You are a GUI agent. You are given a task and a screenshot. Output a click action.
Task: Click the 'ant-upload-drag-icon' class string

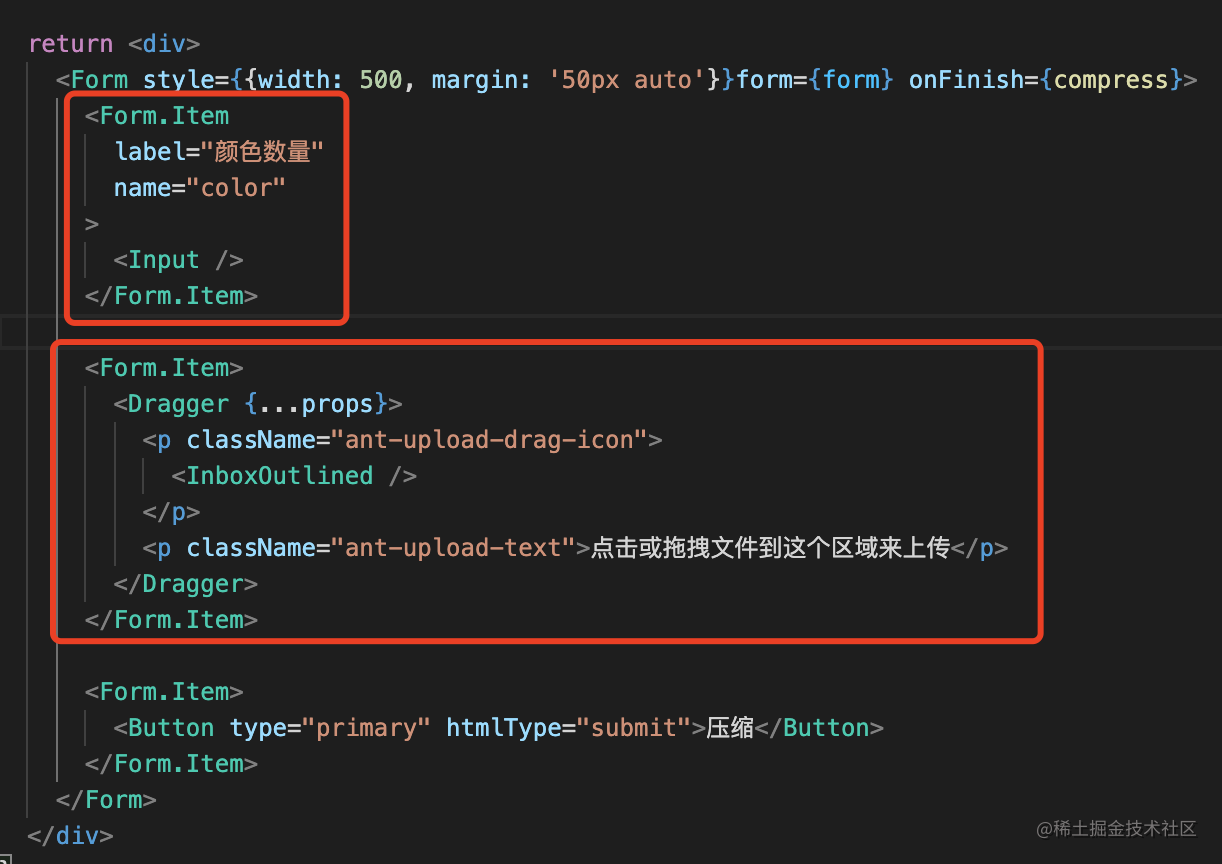[x=489, y=440]
